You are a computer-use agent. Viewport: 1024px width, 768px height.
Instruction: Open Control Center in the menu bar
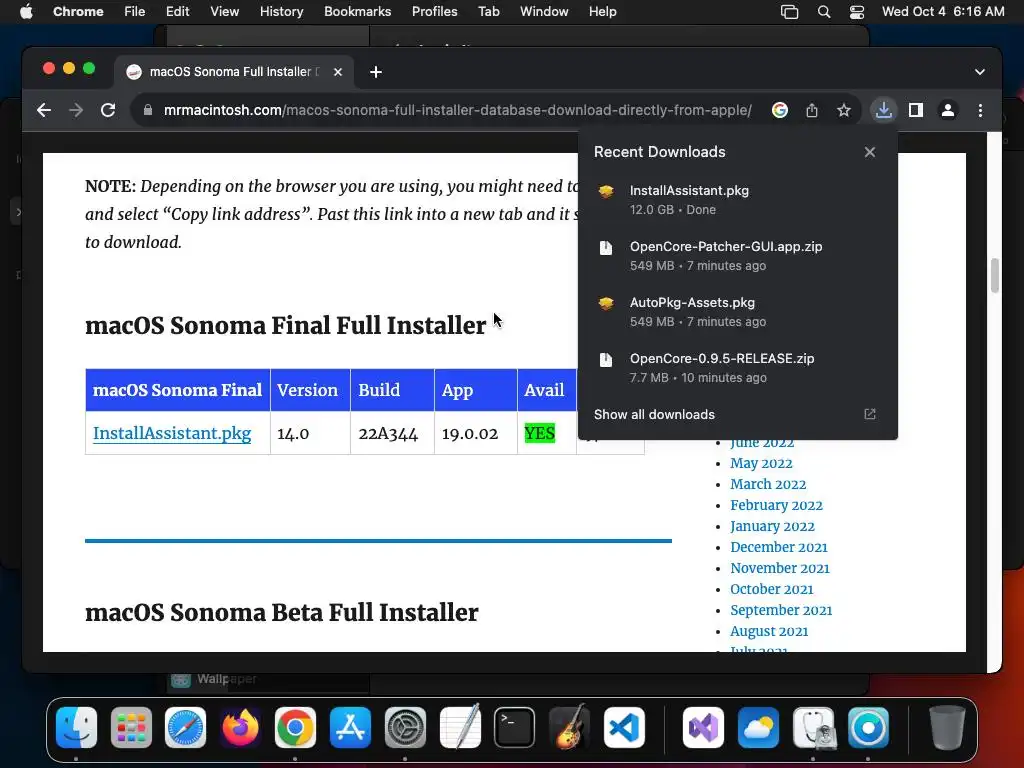tap(857, 12)
